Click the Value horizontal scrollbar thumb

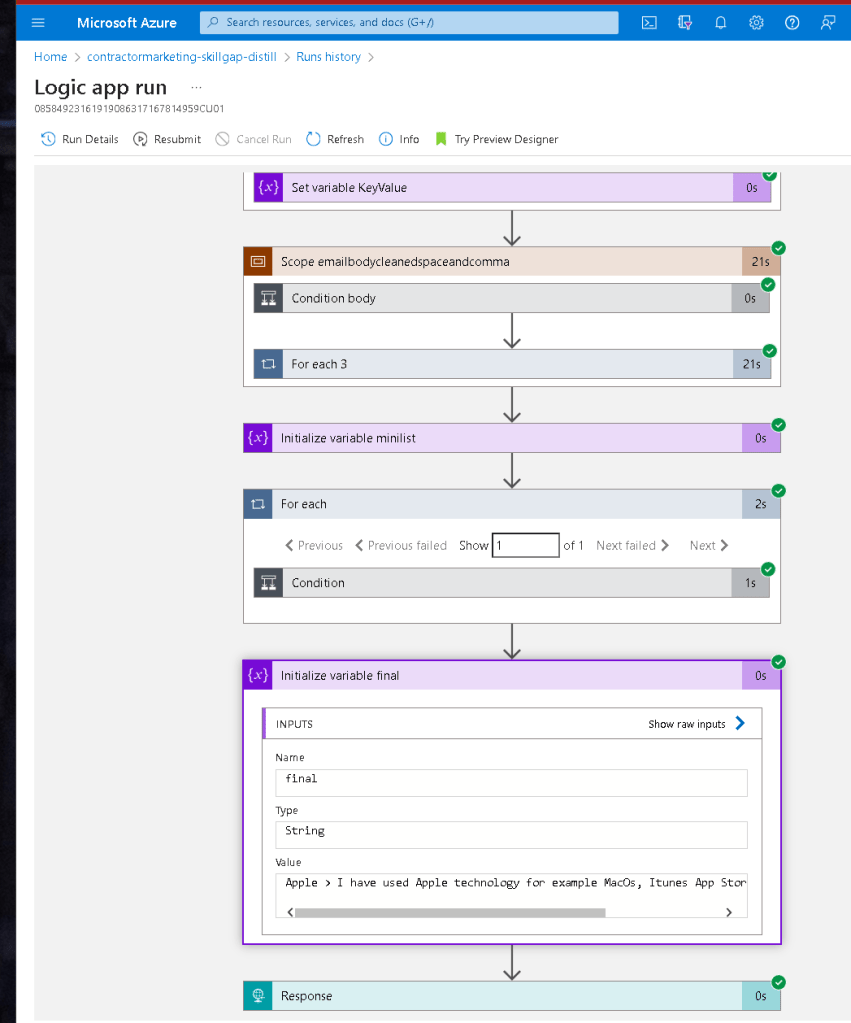point(450,913)
